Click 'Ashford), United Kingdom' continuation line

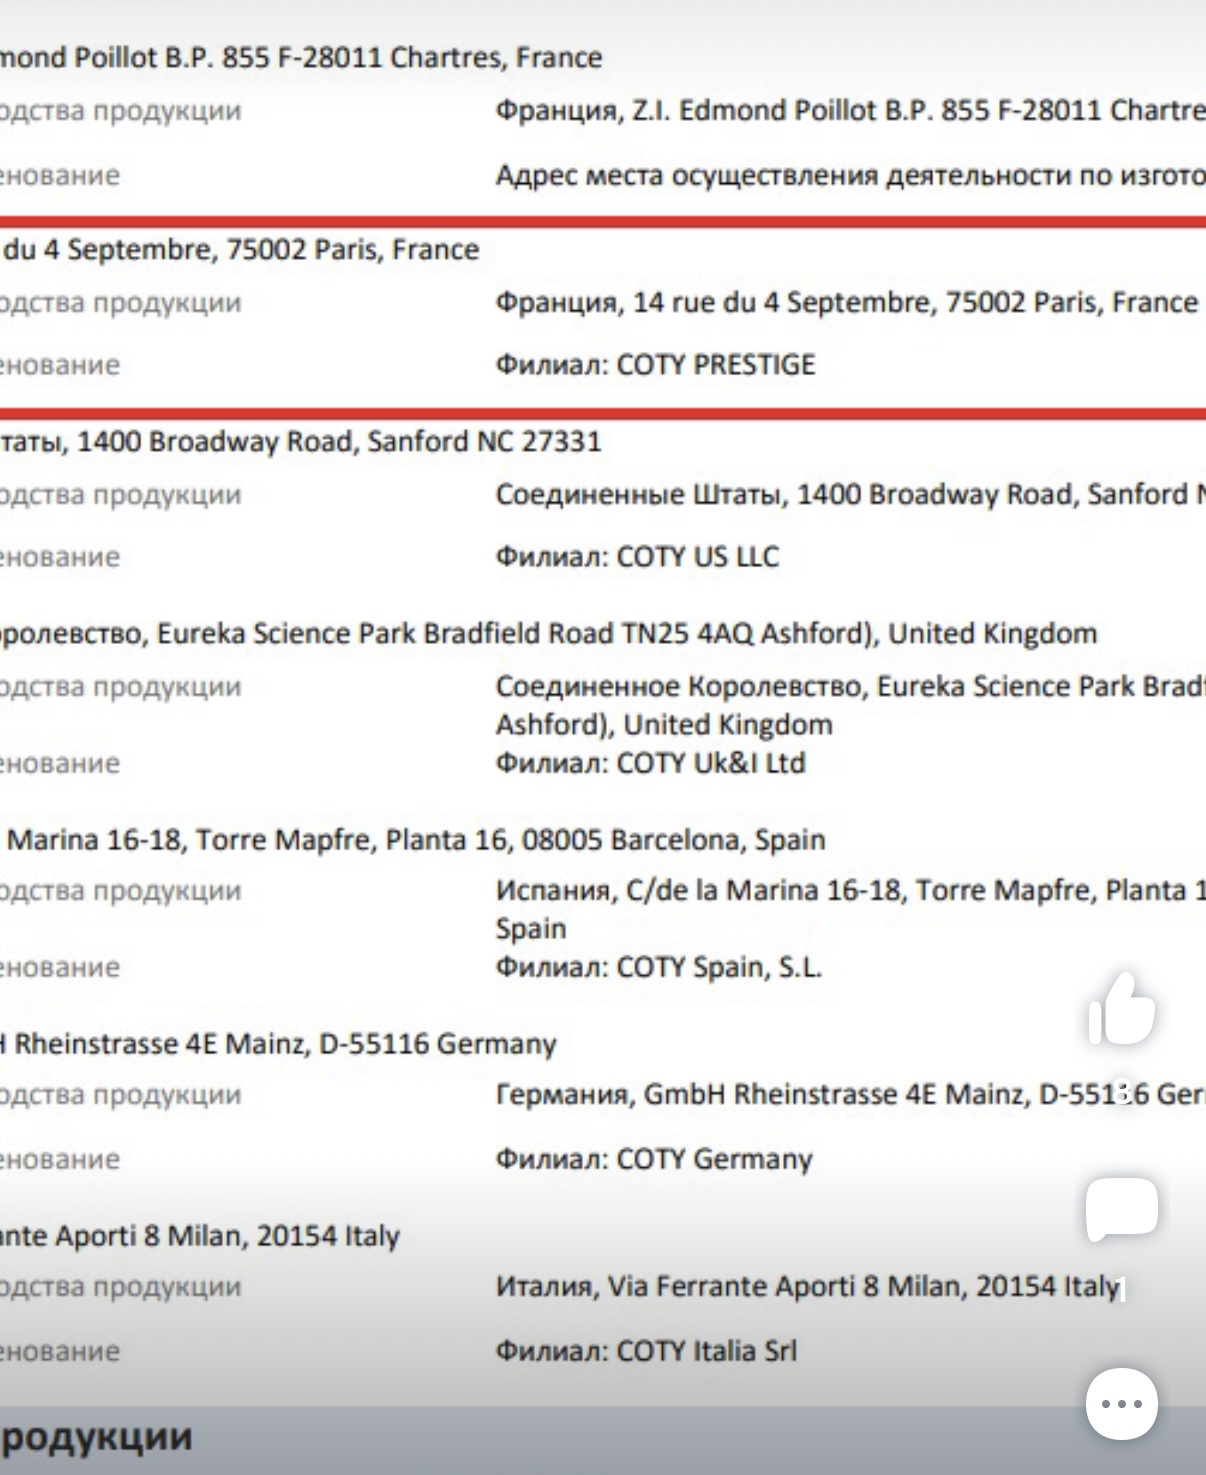[664, 724]
